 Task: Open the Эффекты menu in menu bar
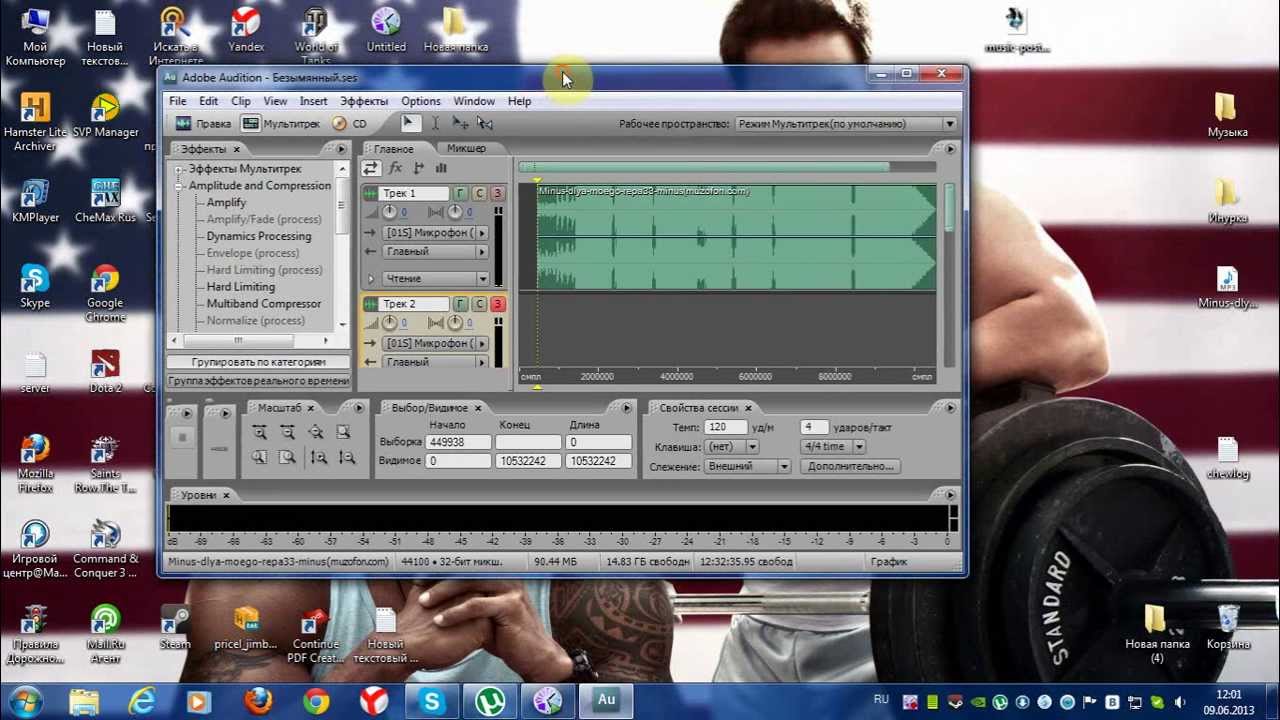click(x=364, y=101)
